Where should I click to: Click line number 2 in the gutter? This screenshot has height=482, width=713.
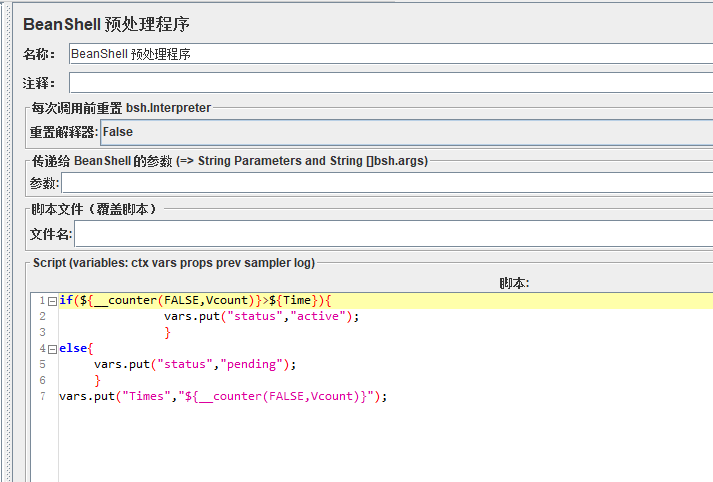[x=42, y=316]
